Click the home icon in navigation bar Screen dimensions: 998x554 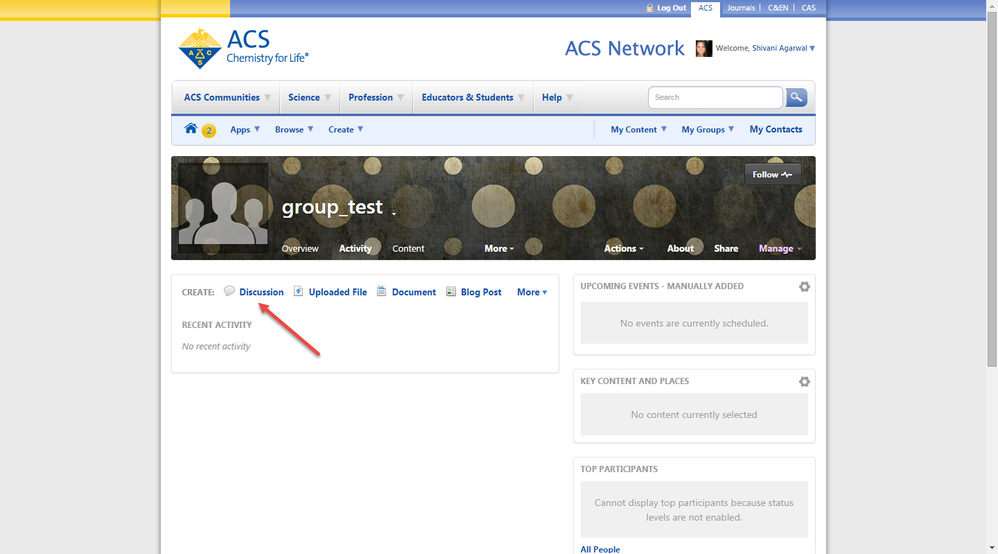(x=191, y=129)
